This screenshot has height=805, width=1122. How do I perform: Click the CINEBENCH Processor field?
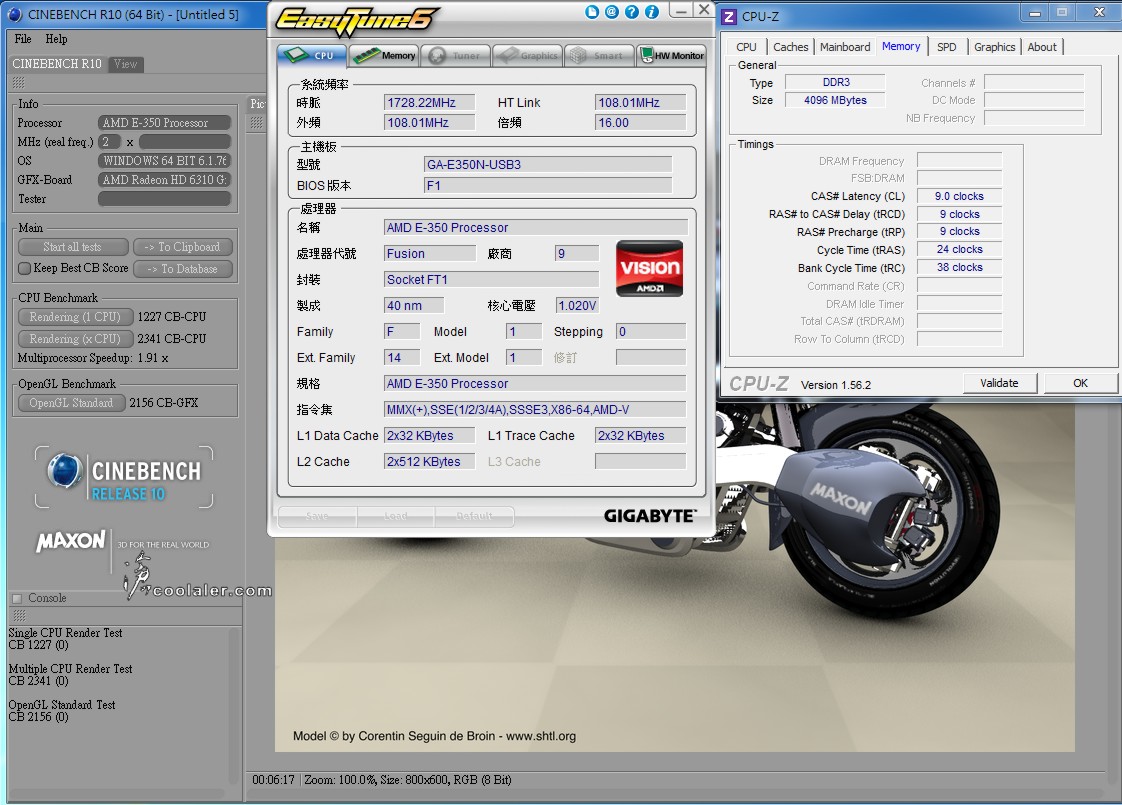pyautogui.click(x=165, y=123)
